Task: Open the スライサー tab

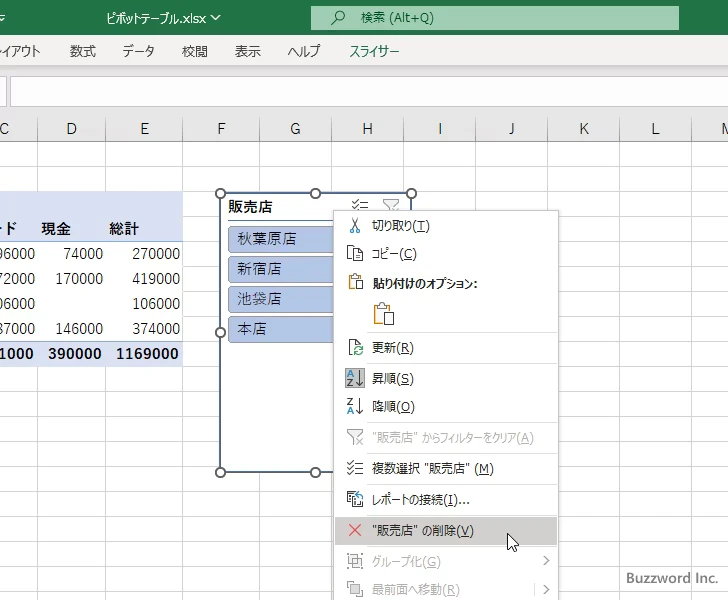Action: 374,51
